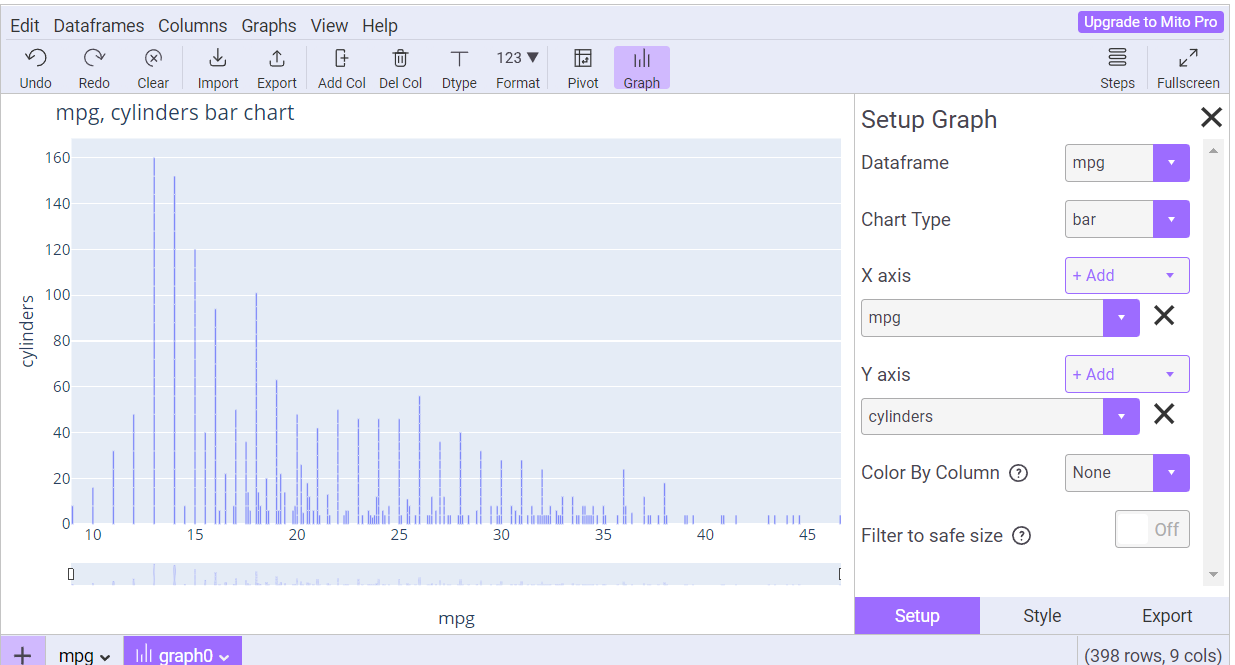Viewport: 1235px width, 665px height.
Task: Select the Del Col trash icon
Action: [x=400, y=58]
